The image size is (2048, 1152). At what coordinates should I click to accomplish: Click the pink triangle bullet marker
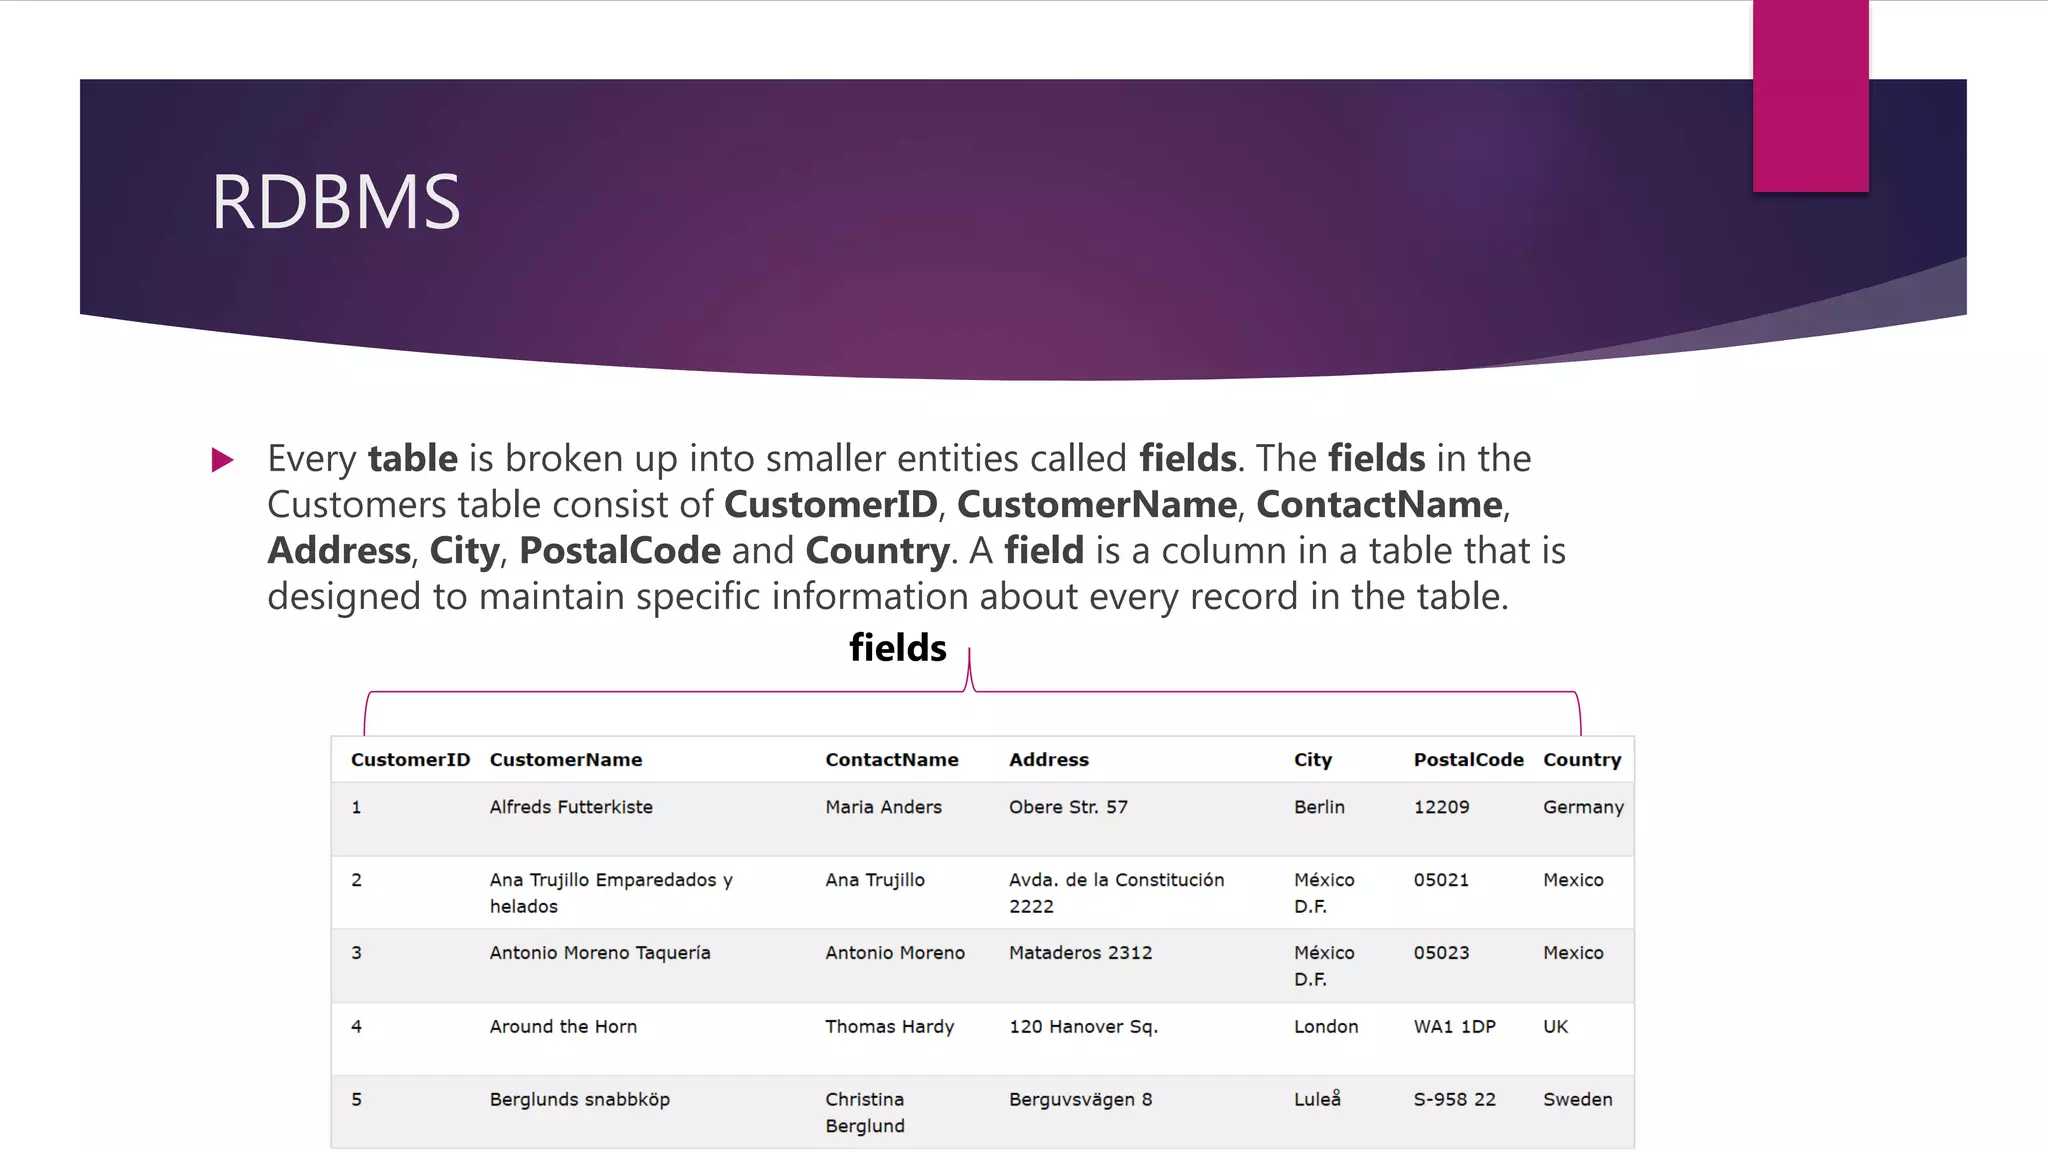tap(222, 460)
